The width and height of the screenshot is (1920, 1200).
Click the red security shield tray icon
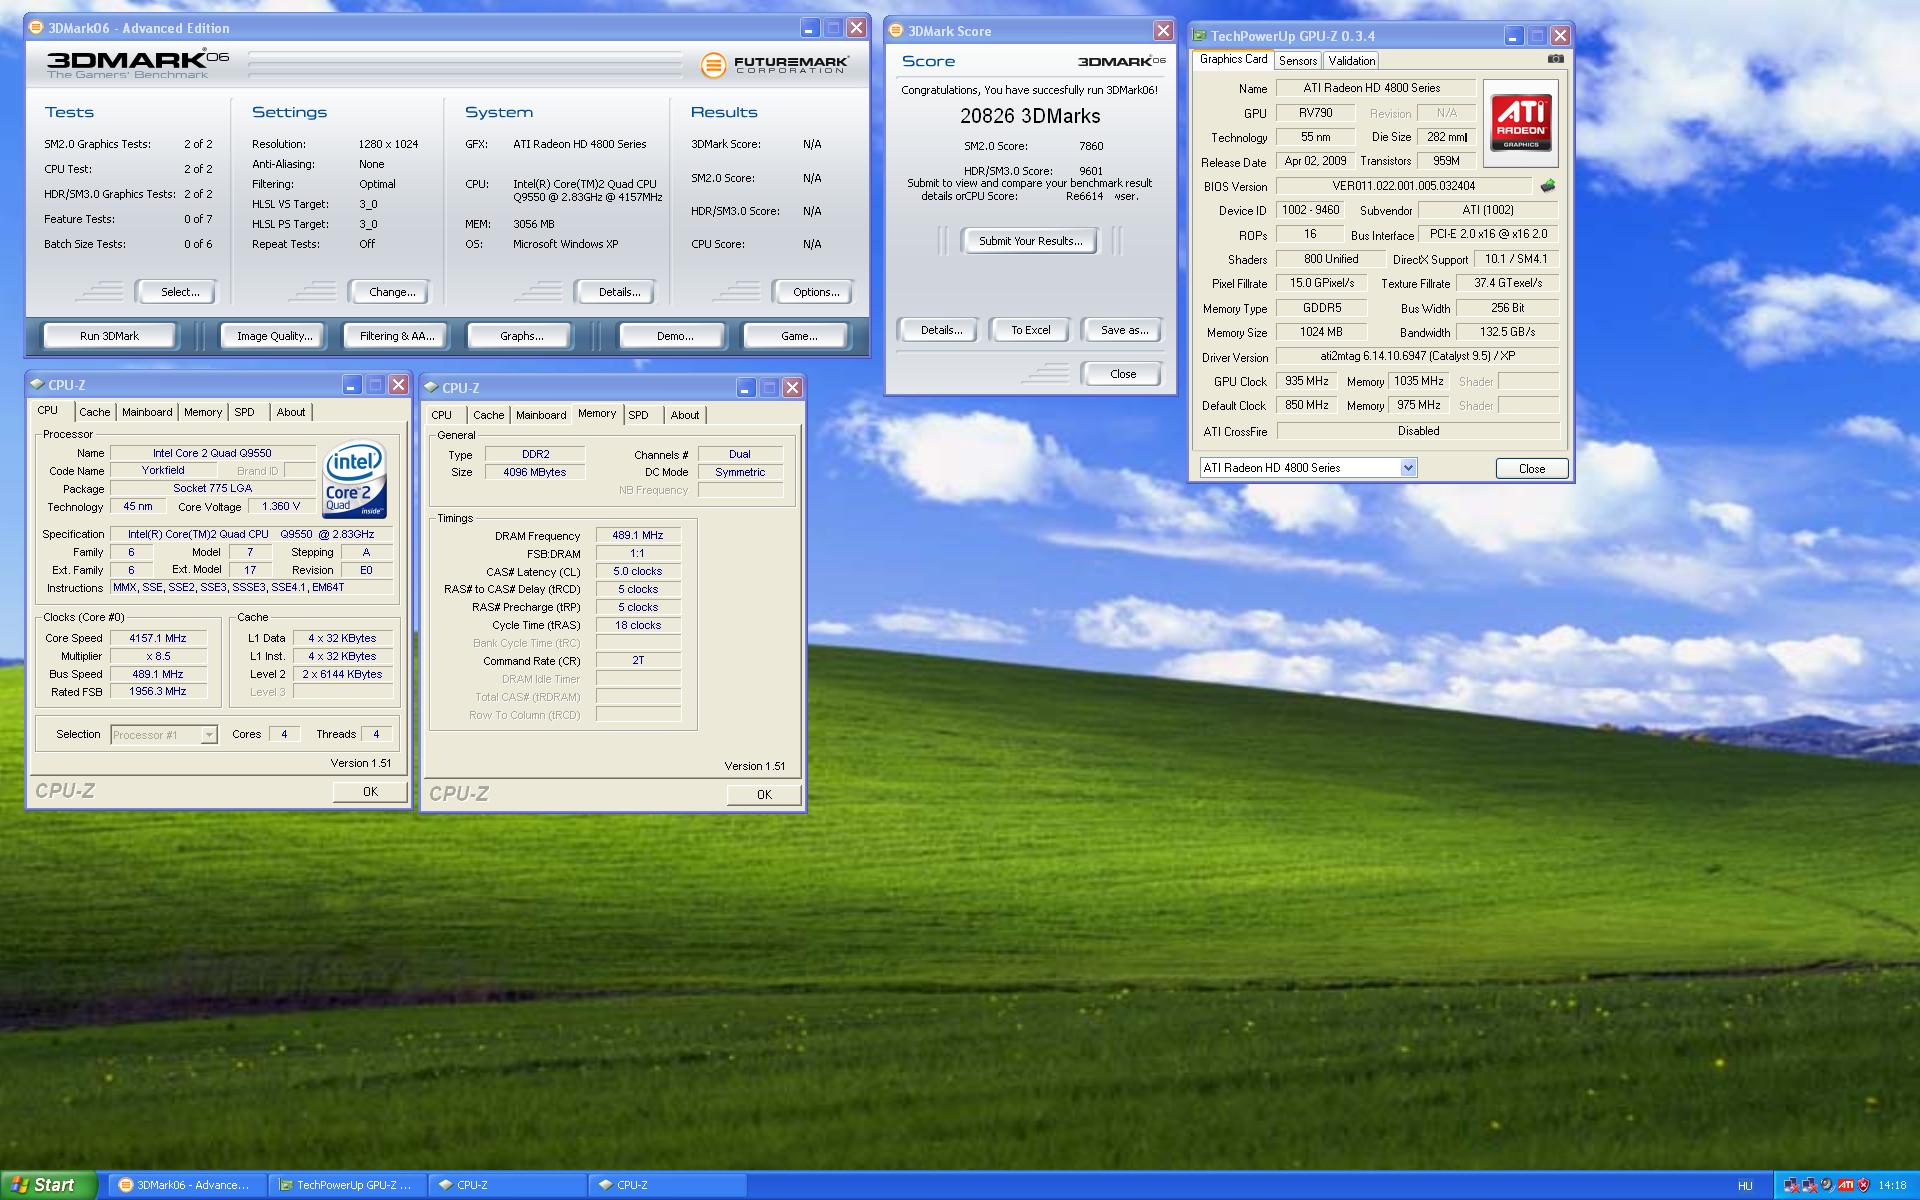point(1863,1185)
